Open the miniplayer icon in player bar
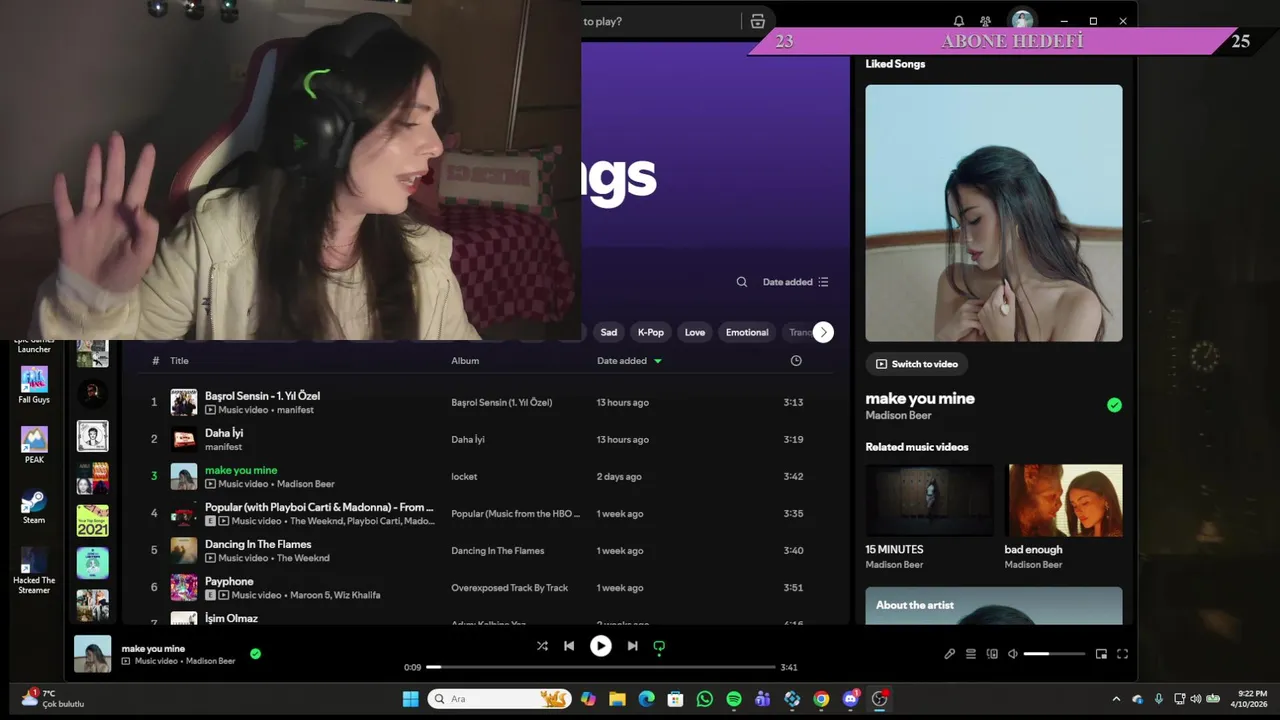1280x720 pixels. 1101,654
